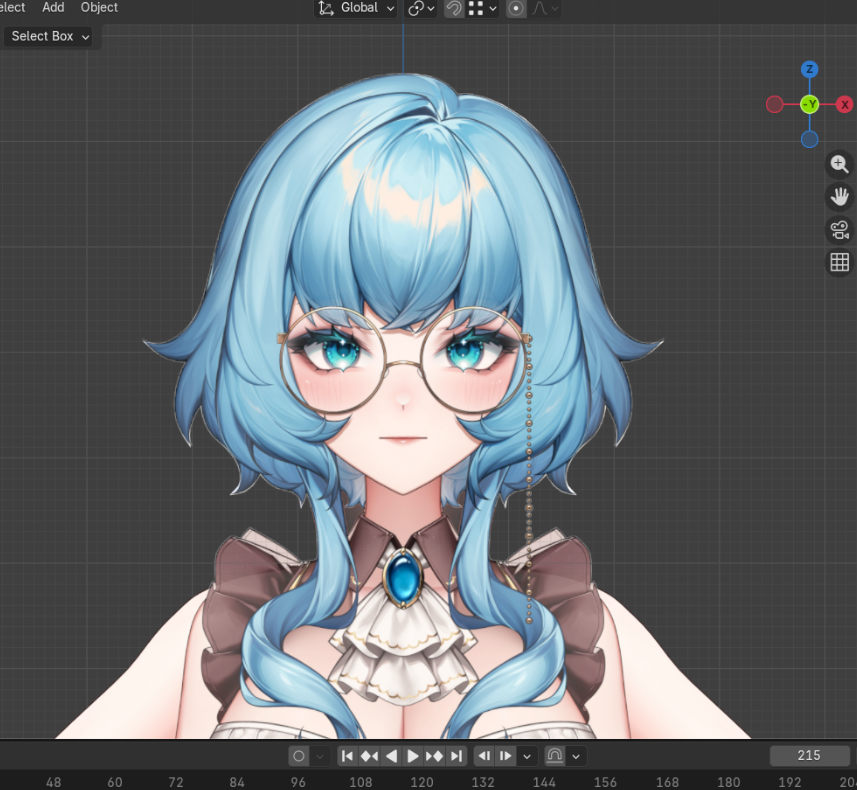Jump to the previous keyframe
The width and height of the screenshot is (857, 790).
tap(369, 756)
